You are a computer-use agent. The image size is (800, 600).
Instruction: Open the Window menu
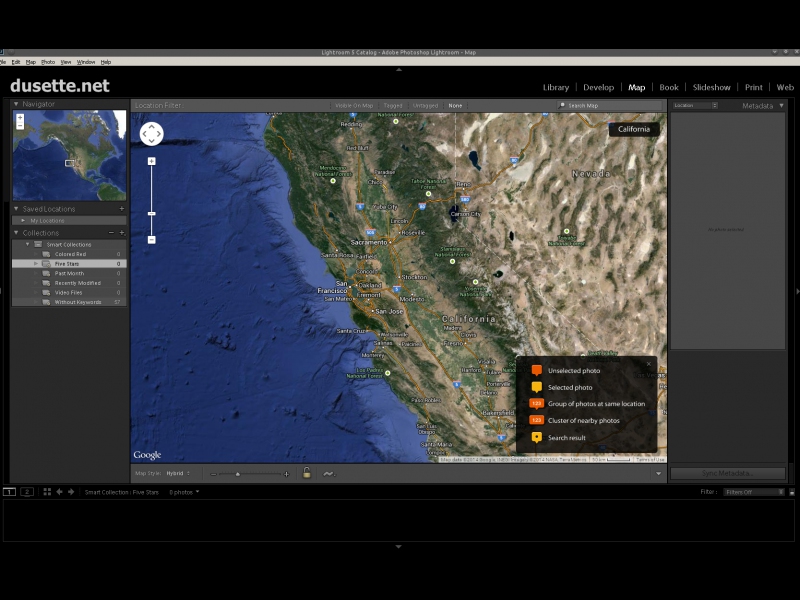(x=86, y=62)
